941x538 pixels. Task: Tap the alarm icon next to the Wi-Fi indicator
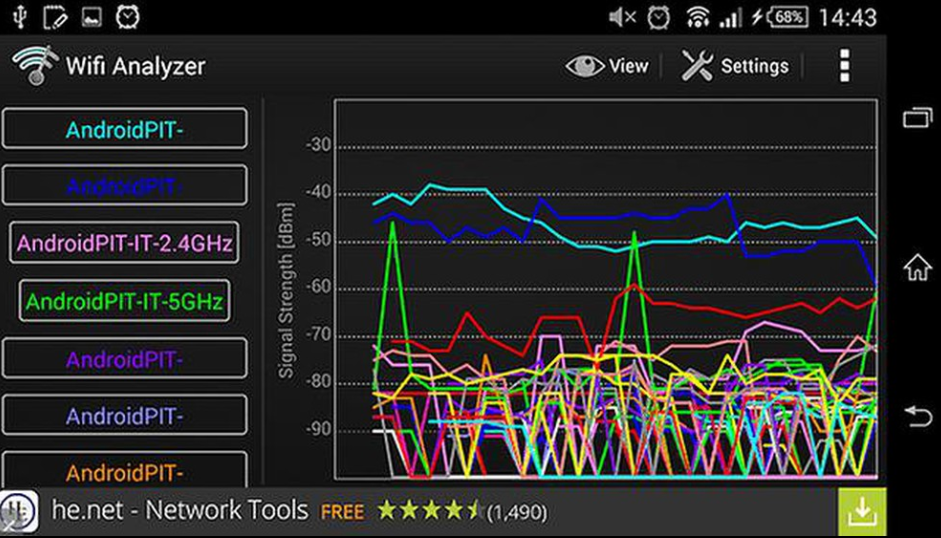tap(658, 17)
